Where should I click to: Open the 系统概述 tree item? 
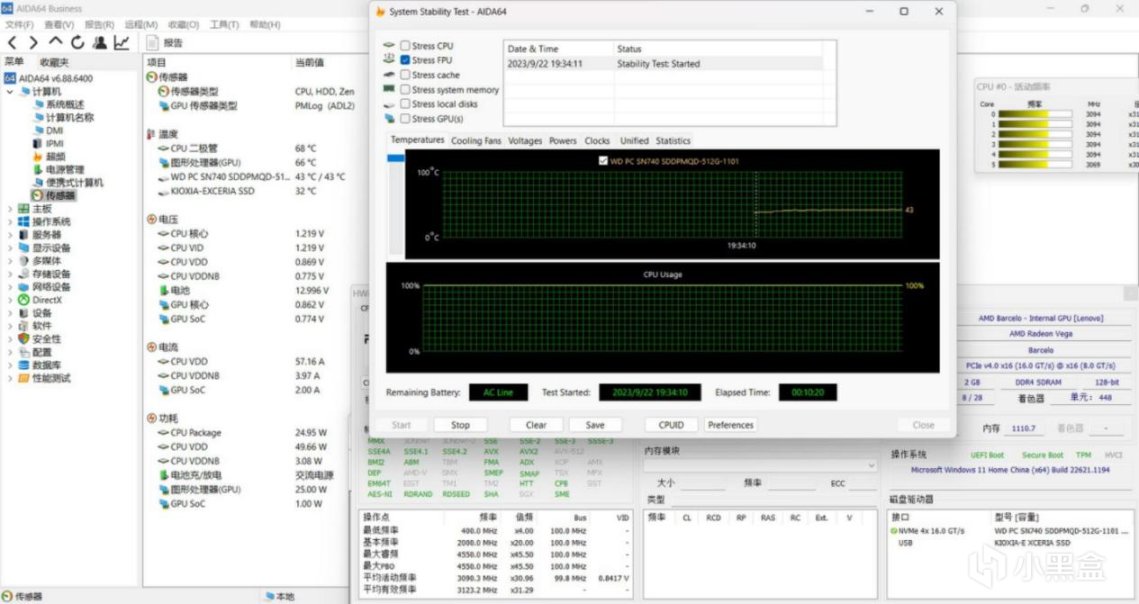pyautogui.click(x=58, y=105)
